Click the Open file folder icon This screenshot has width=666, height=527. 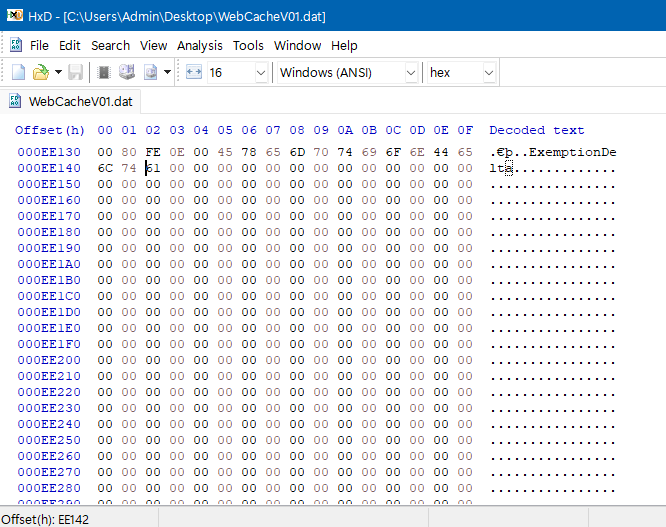[x=40, y=72]
